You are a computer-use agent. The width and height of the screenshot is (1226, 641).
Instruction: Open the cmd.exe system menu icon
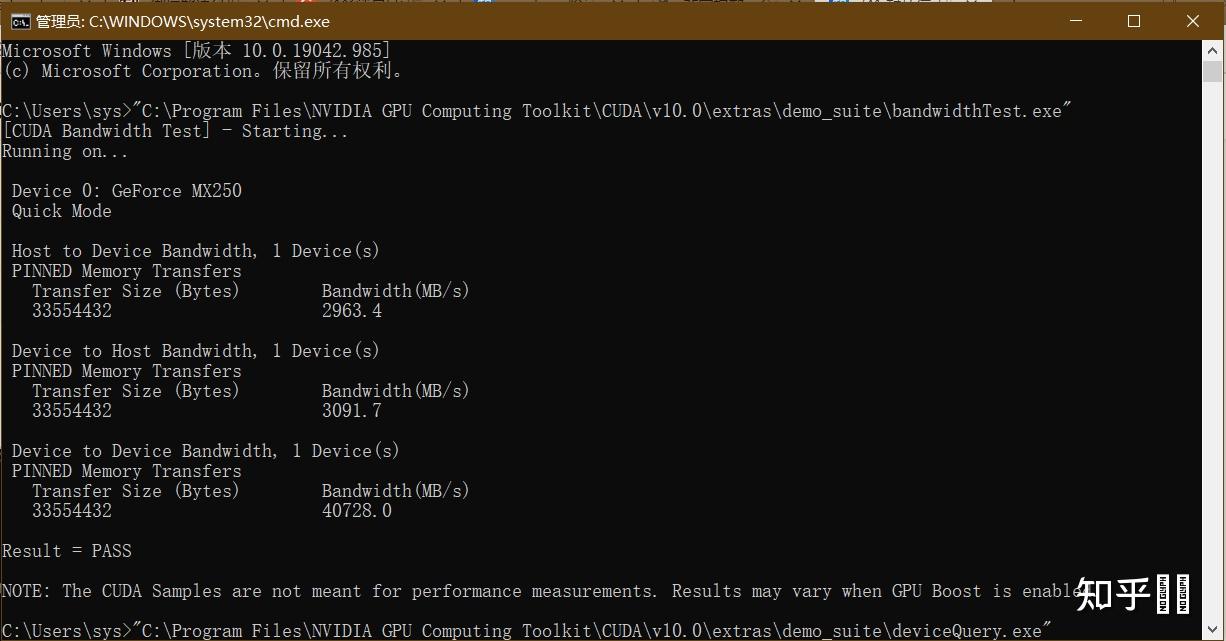tap(19, 21)
